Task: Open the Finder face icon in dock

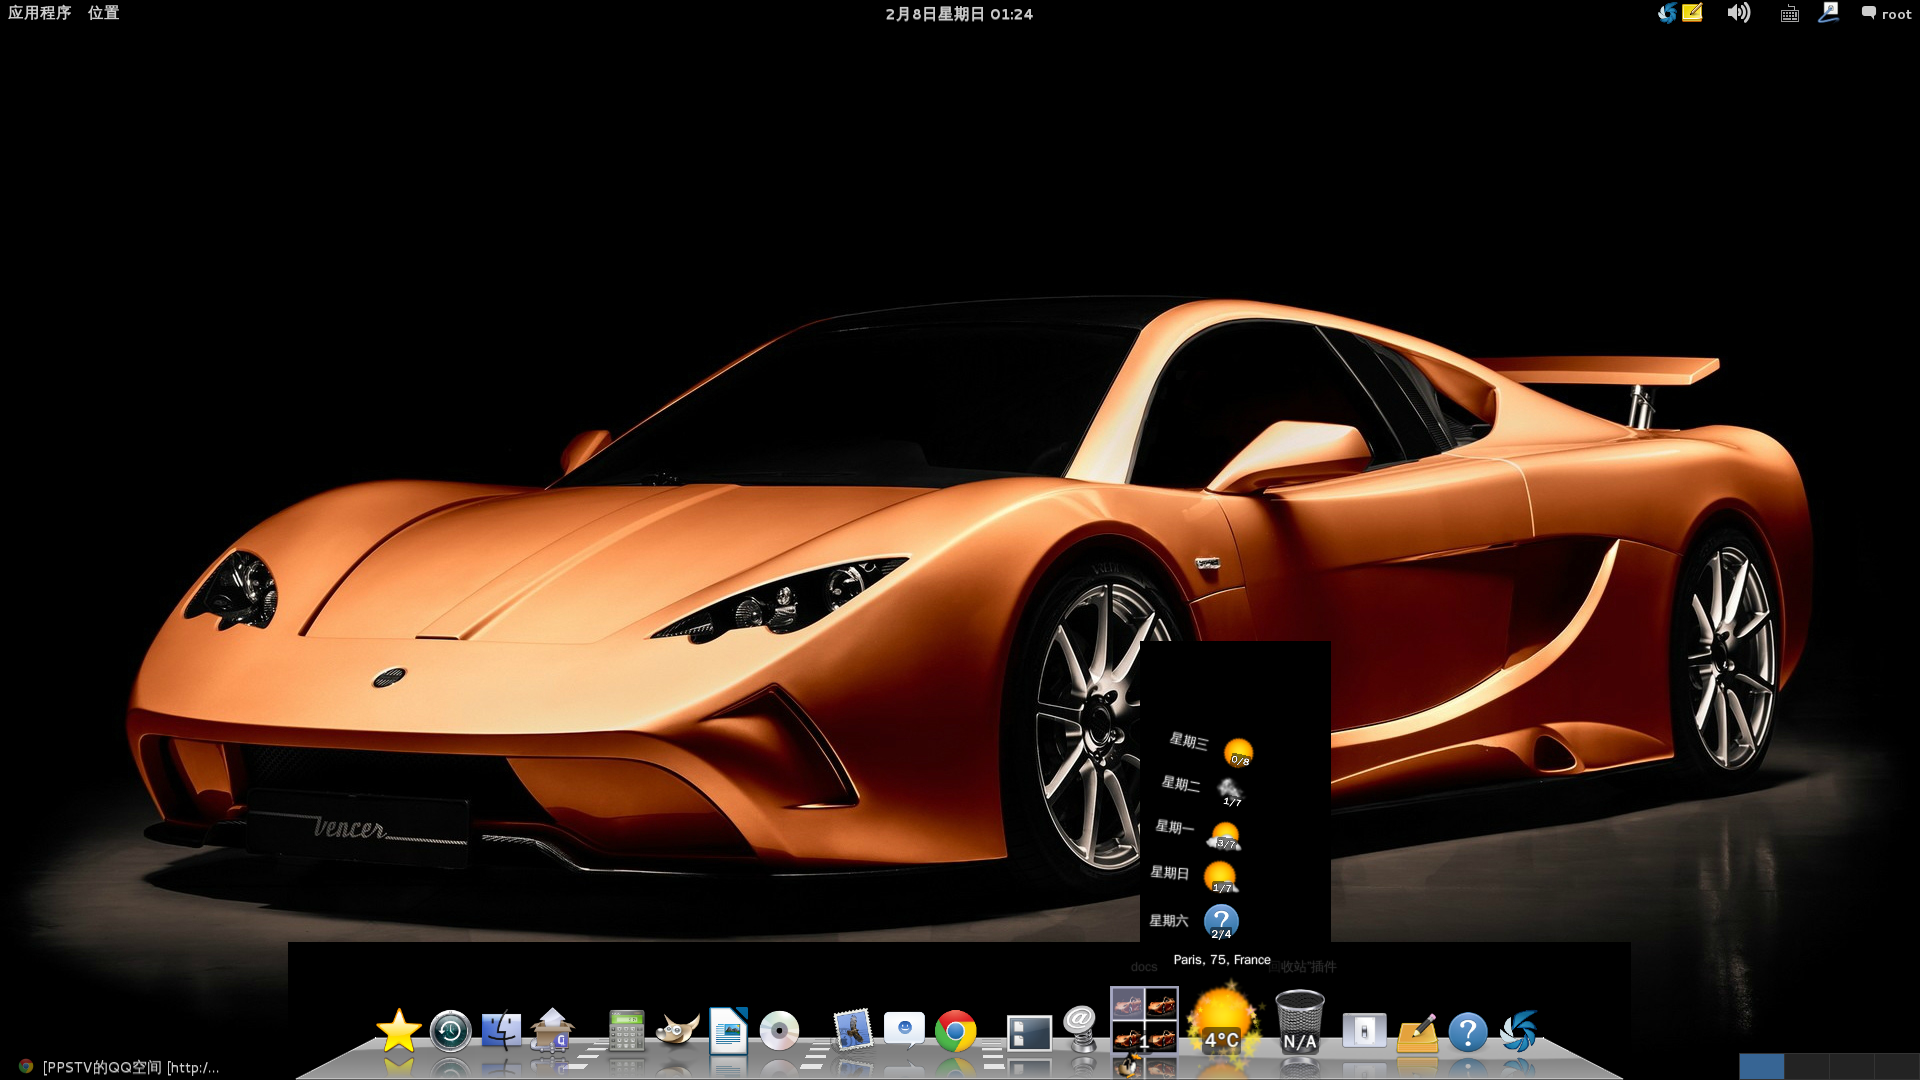Action: (501, 1031)
